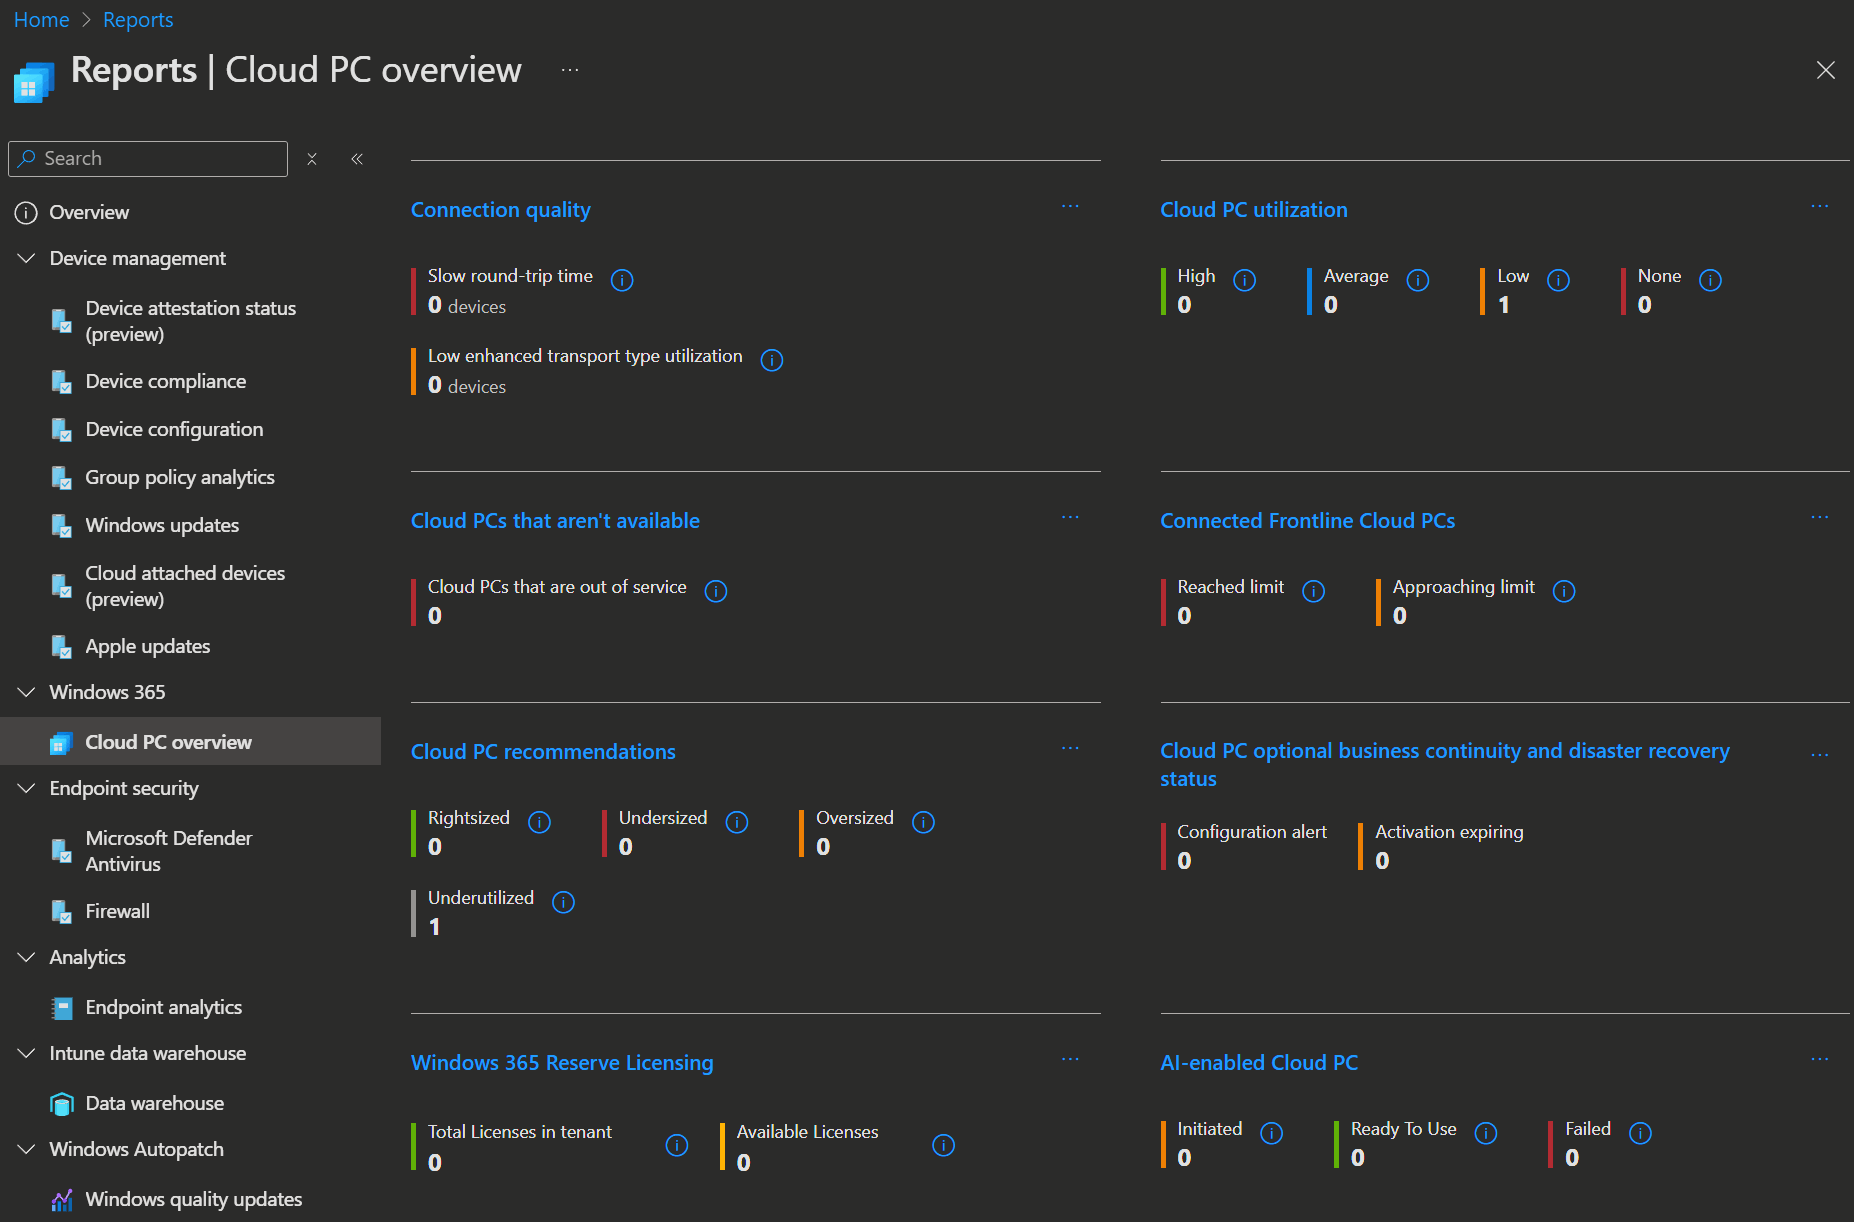Open more options for Connection quality card

(1070, 207)
